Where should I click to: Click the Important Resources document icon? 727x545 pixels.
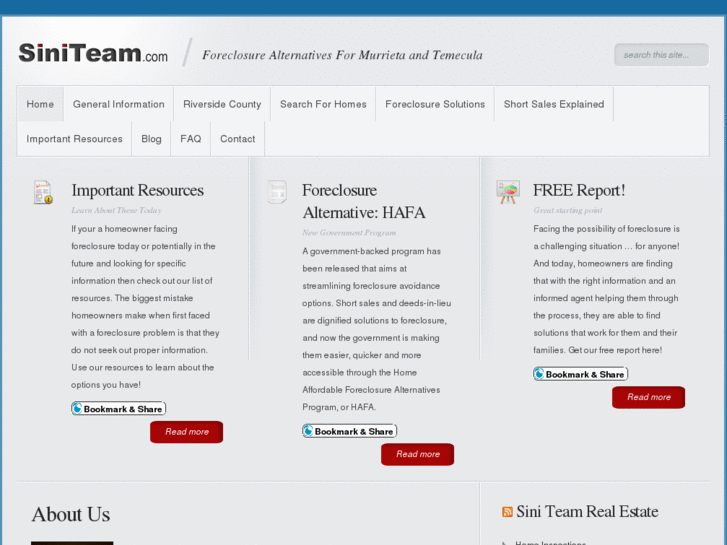pyautogui.click(x=43, y=192)
